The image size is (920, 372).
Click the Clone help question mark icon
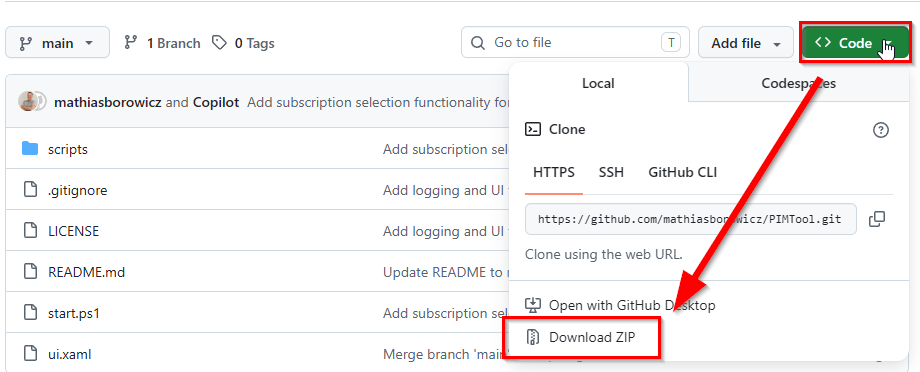(881, 130)
